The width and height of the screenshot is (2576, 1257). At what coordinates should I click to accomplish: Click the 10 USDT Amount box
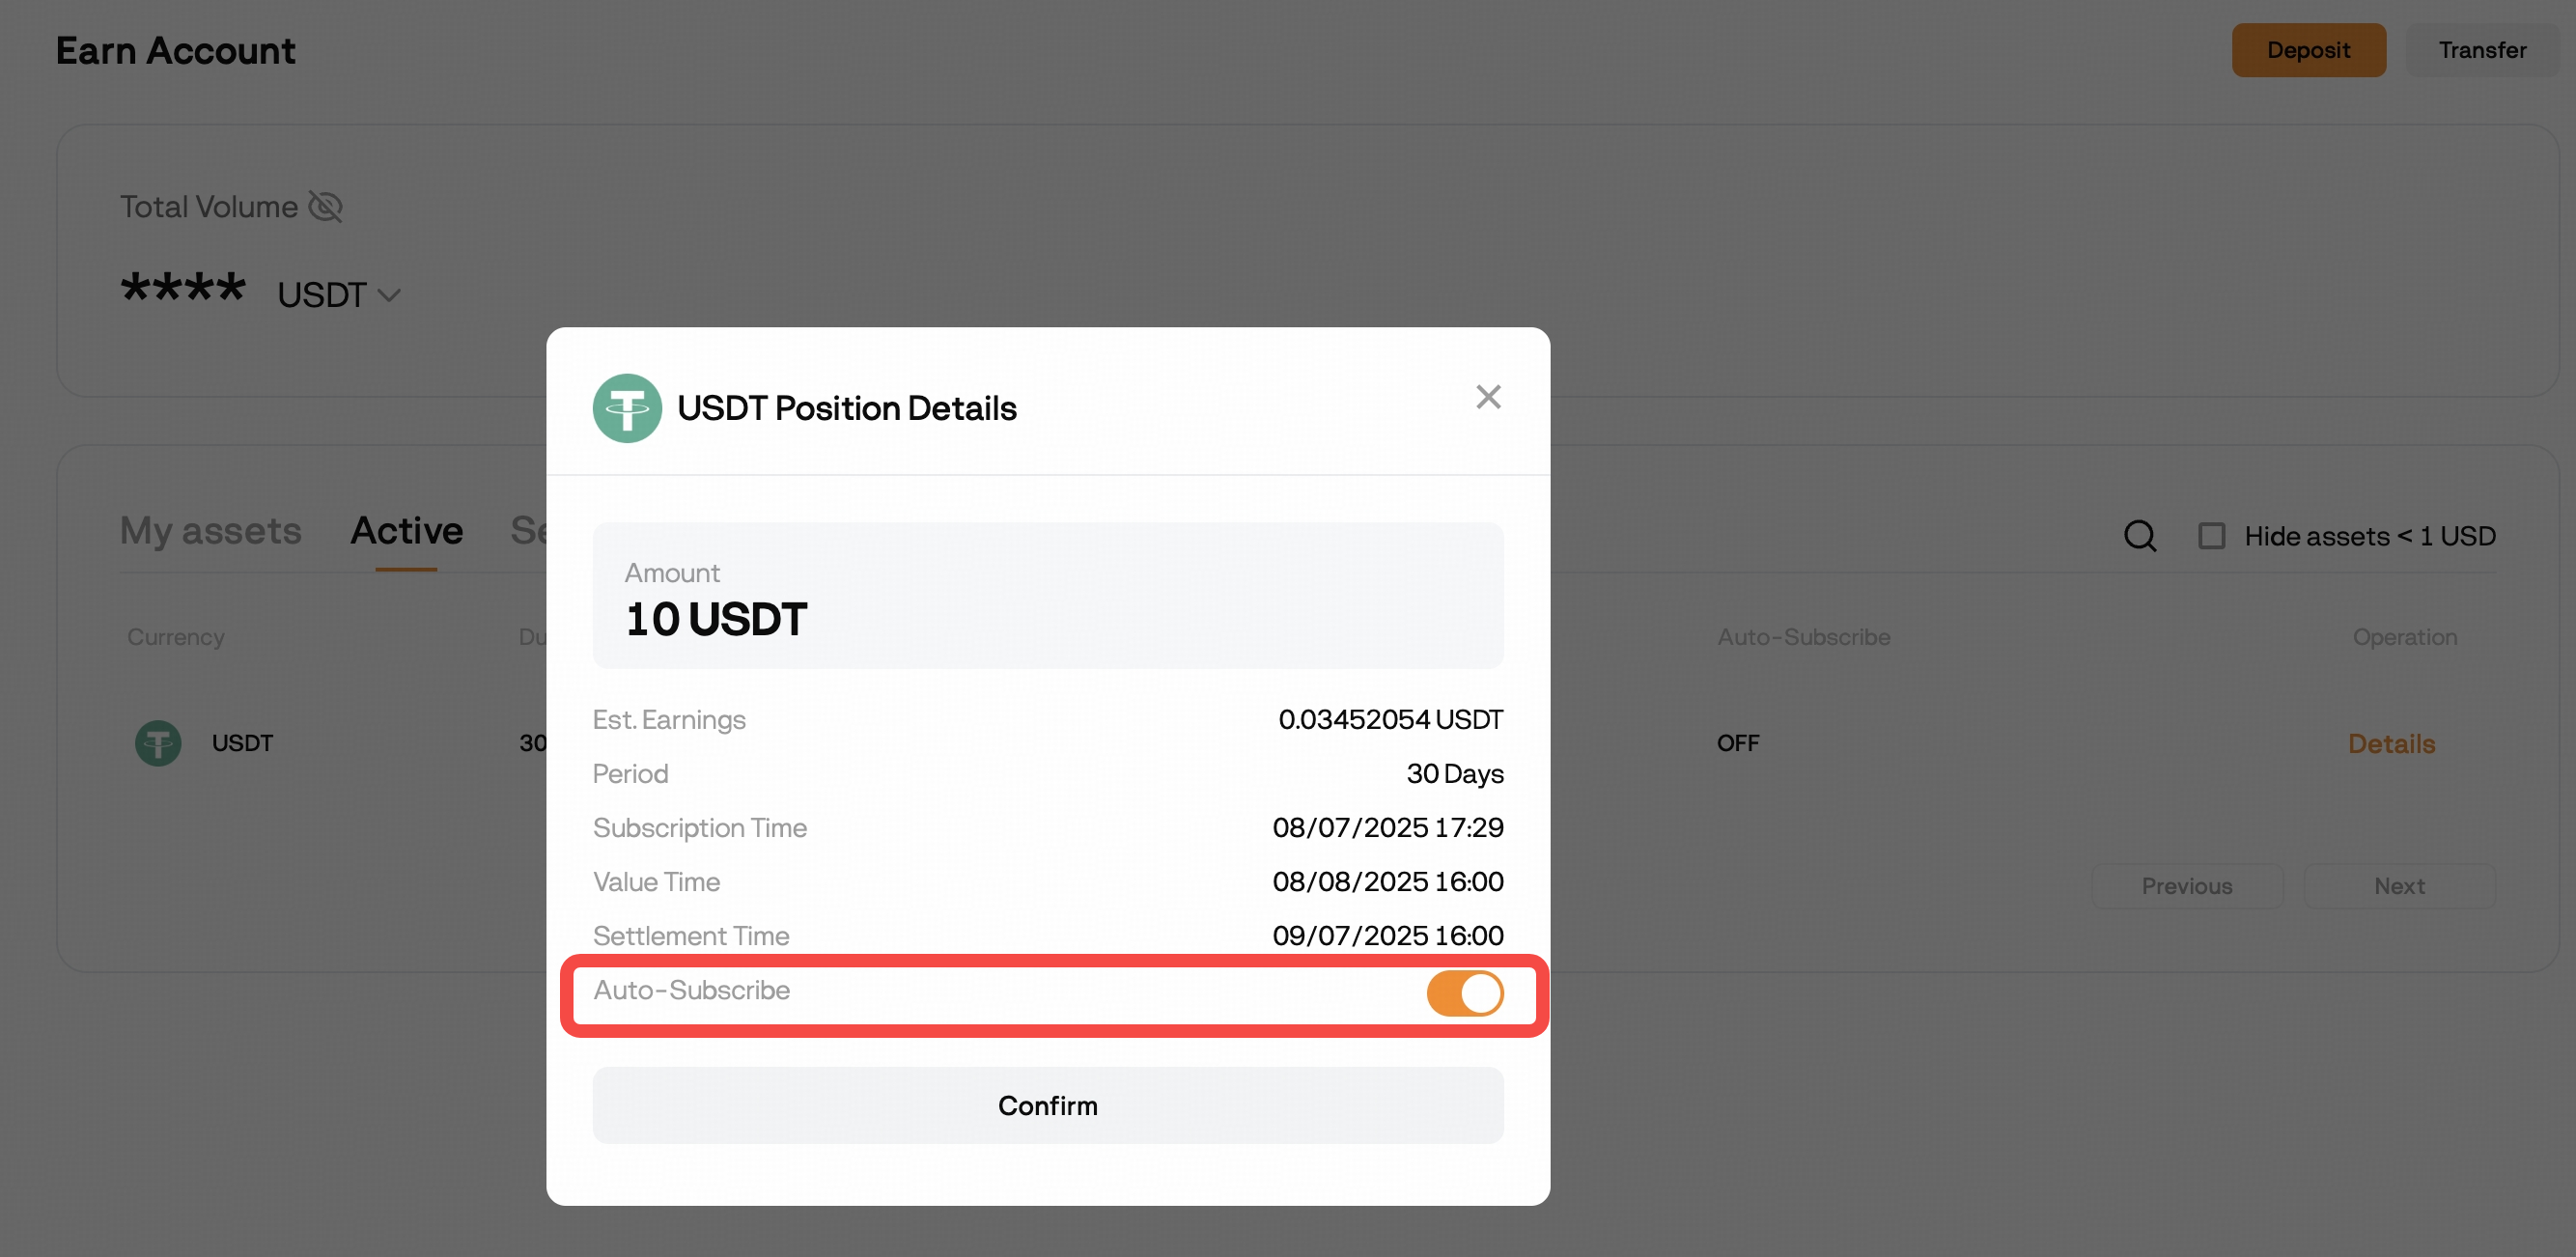pos(1047,595)
